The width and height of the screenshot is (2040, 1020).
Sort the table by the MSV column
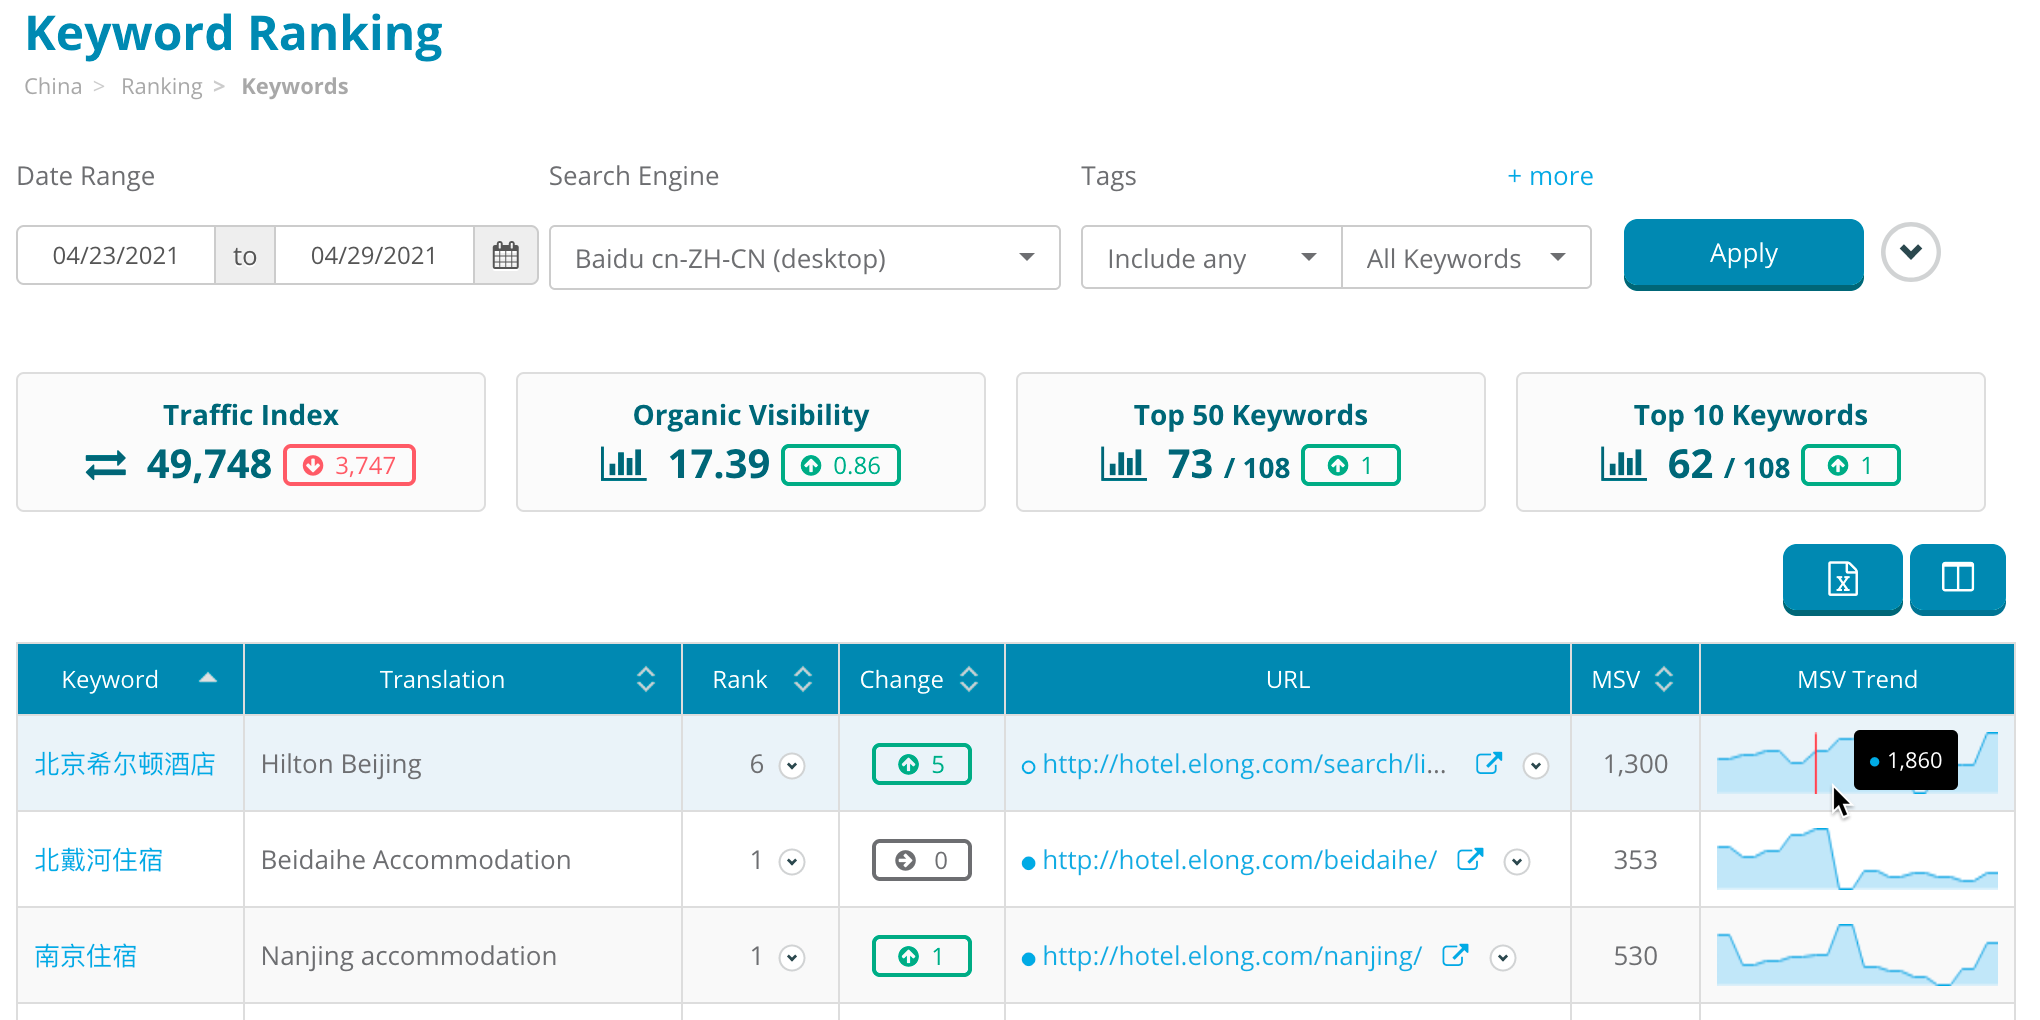pos(1664,678)
